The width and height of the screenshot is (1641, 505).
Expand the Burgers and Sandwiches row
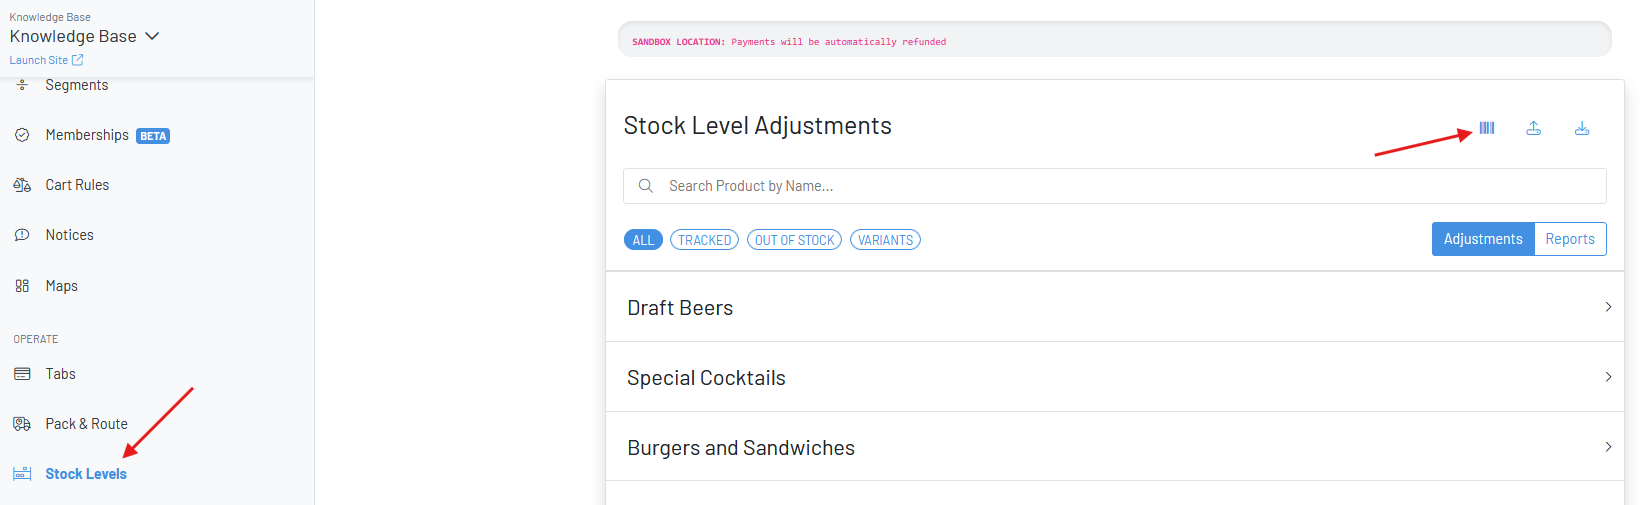1114,447
